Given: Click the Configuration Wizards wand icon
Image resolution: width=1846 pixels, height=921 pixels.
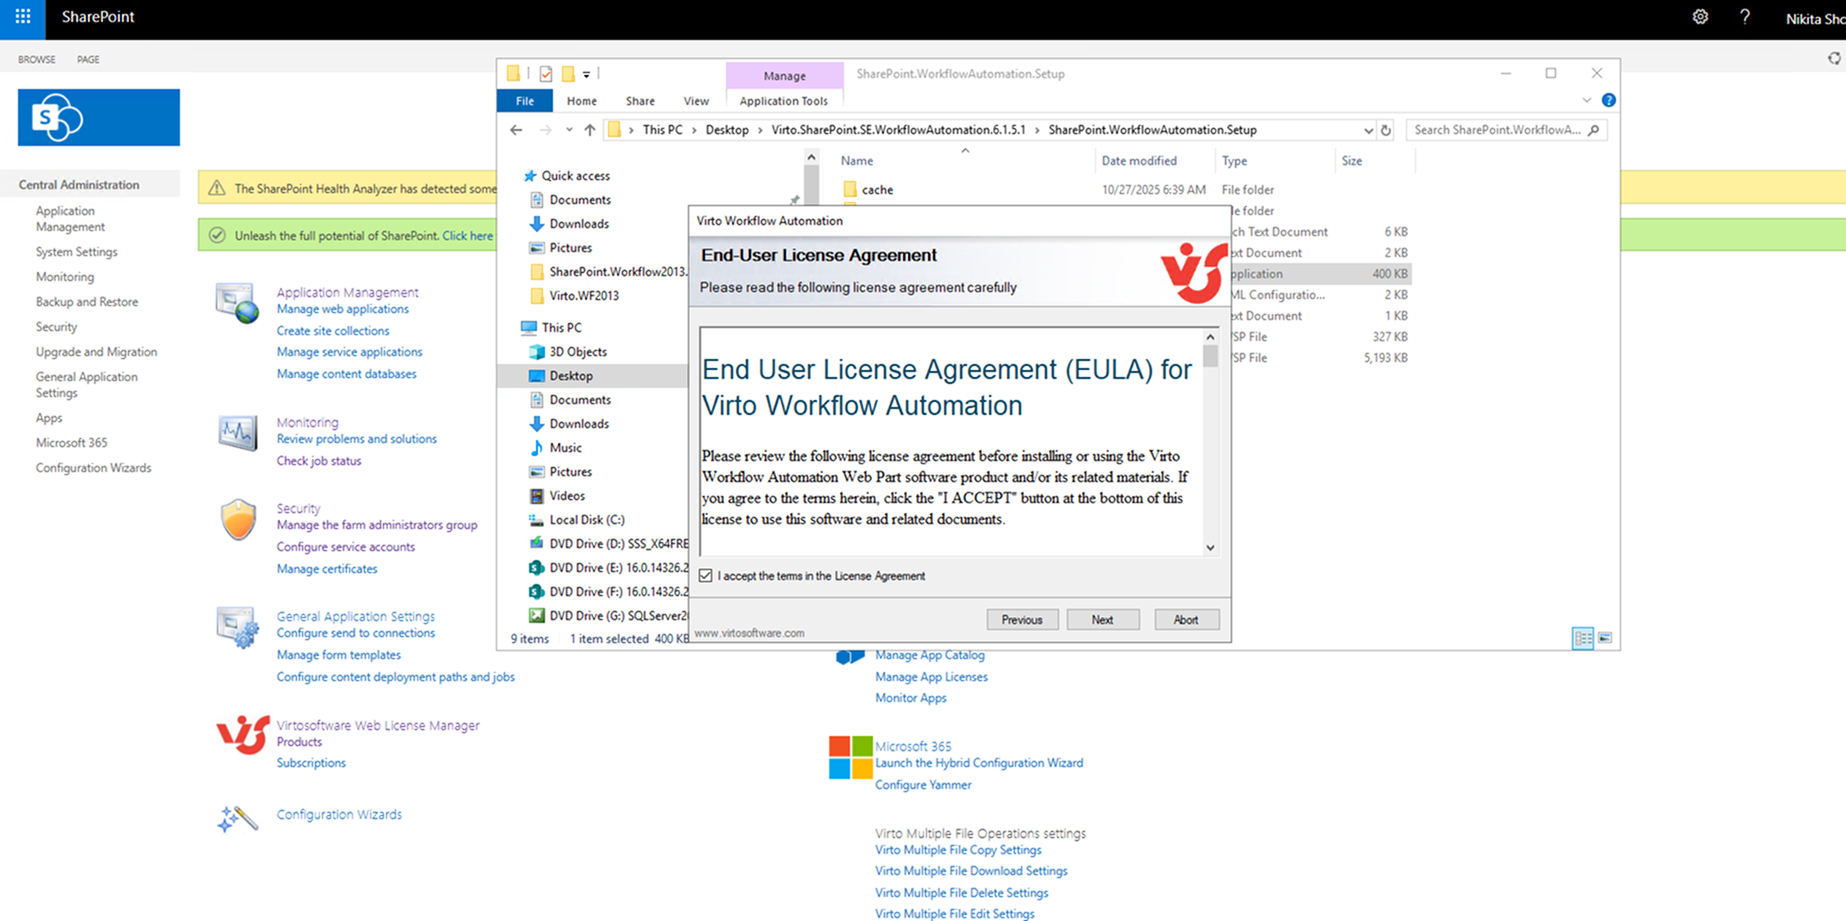Looking at the screenshot, I should tap(237, 815).
